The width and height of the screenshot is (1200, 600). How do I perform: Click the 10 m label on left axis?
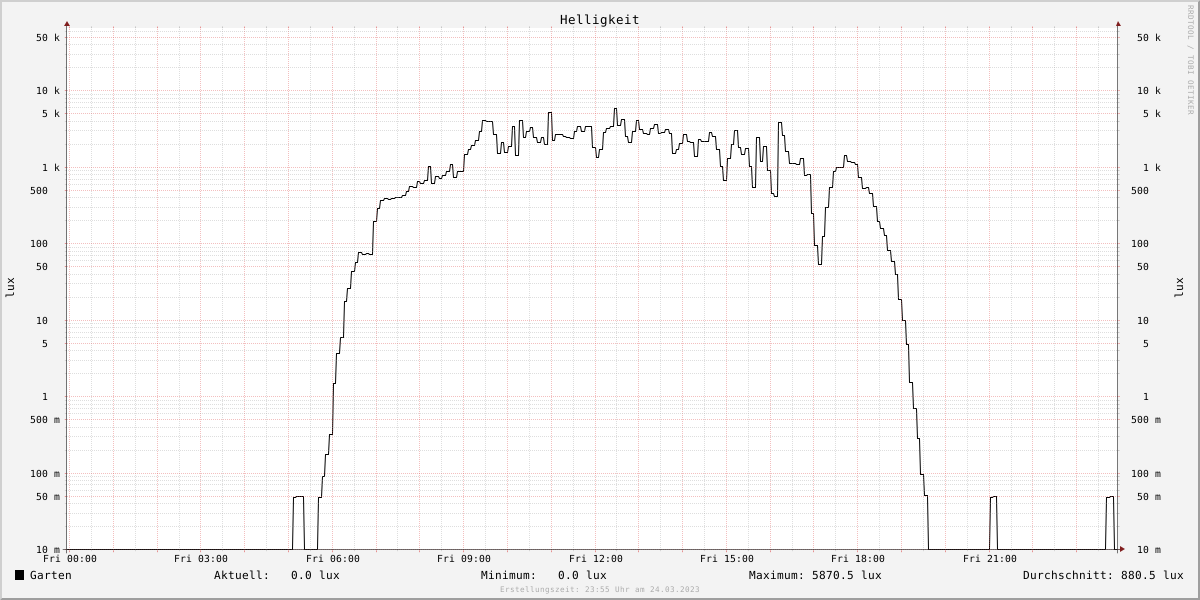pos(46,550)
